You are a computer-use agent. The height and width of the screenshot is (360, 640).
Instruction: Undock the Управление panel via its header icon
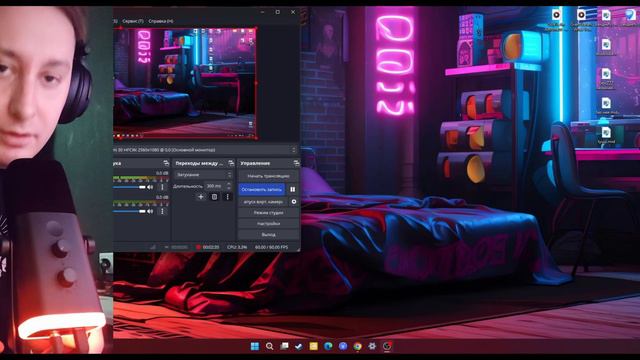pyautogui.click(x=296, y=163)
